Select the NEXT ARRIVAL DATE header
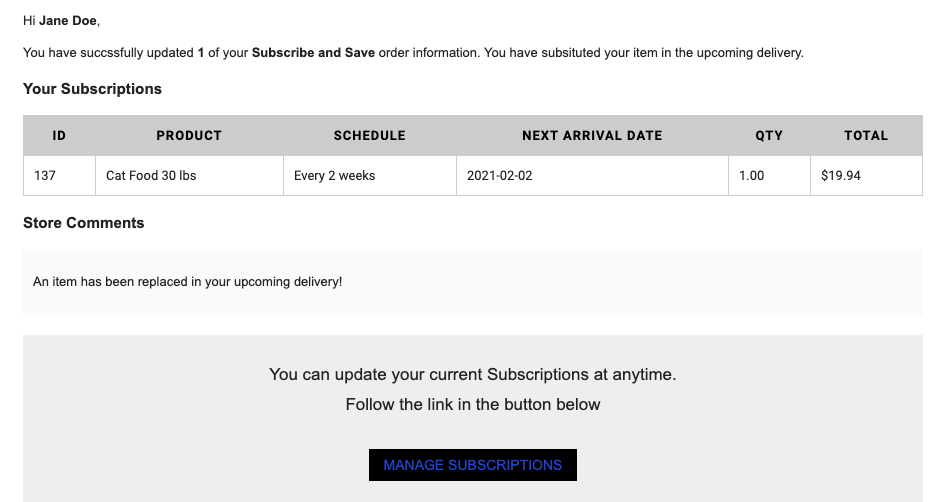Screen dimensions: 947x502 coord(592,135)
